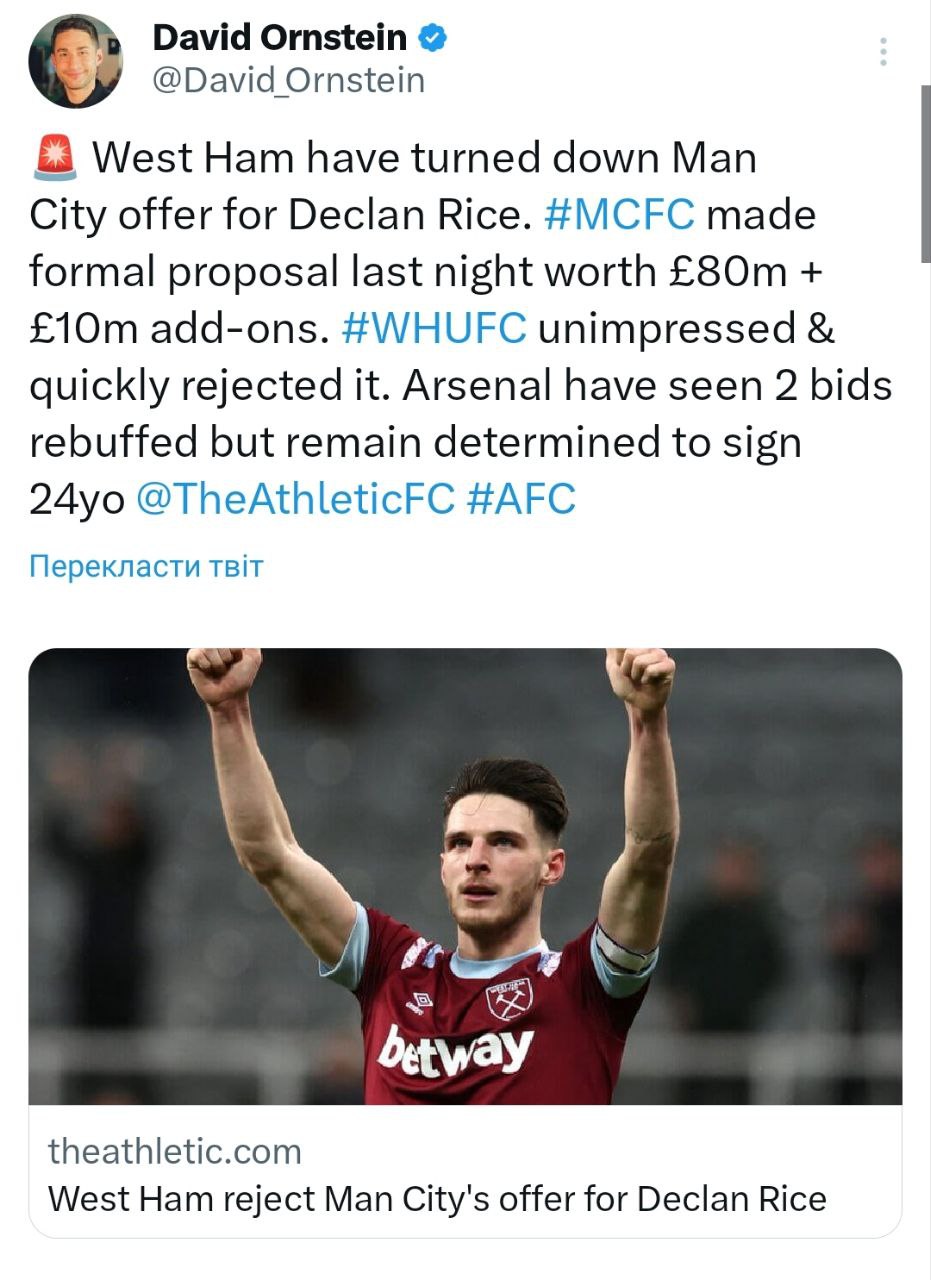Open the #WHUFC hashtag
Viewport: 931px width, 1280px height.
(433, 329)
